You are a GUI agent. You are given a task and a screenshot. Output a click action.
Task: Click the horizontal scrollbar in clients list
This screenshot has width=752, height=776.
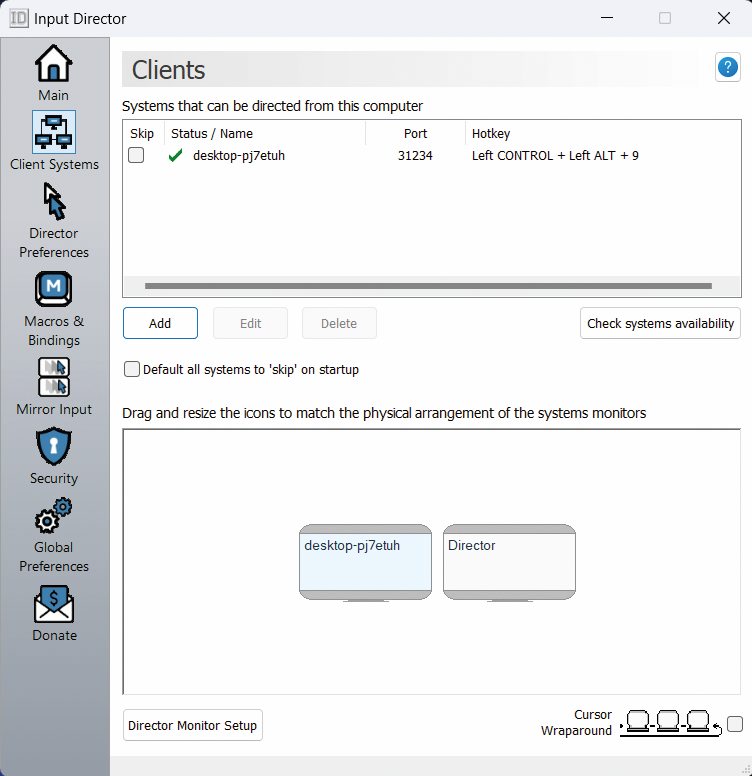click(428, 286)
